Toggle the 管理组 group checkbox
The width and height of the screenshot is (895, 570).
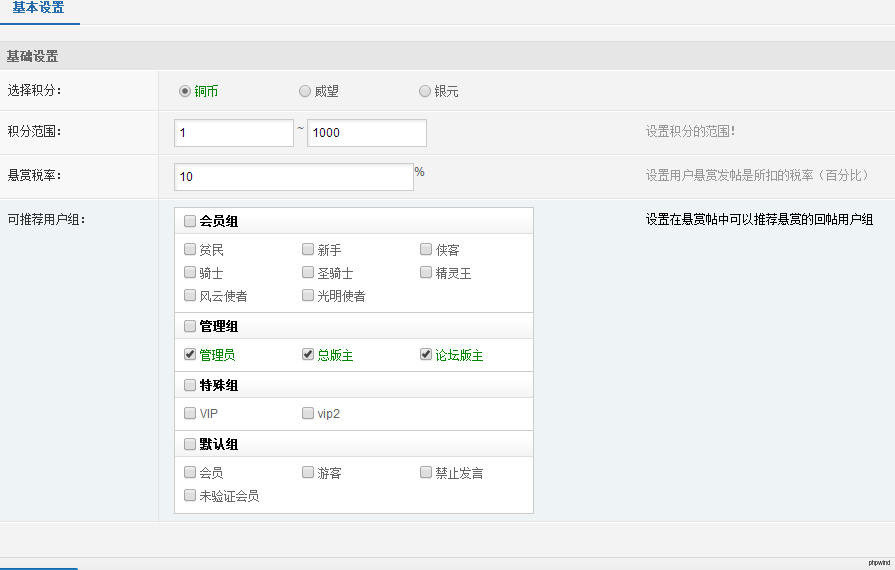pyautogui.click(x=190, y=326)
